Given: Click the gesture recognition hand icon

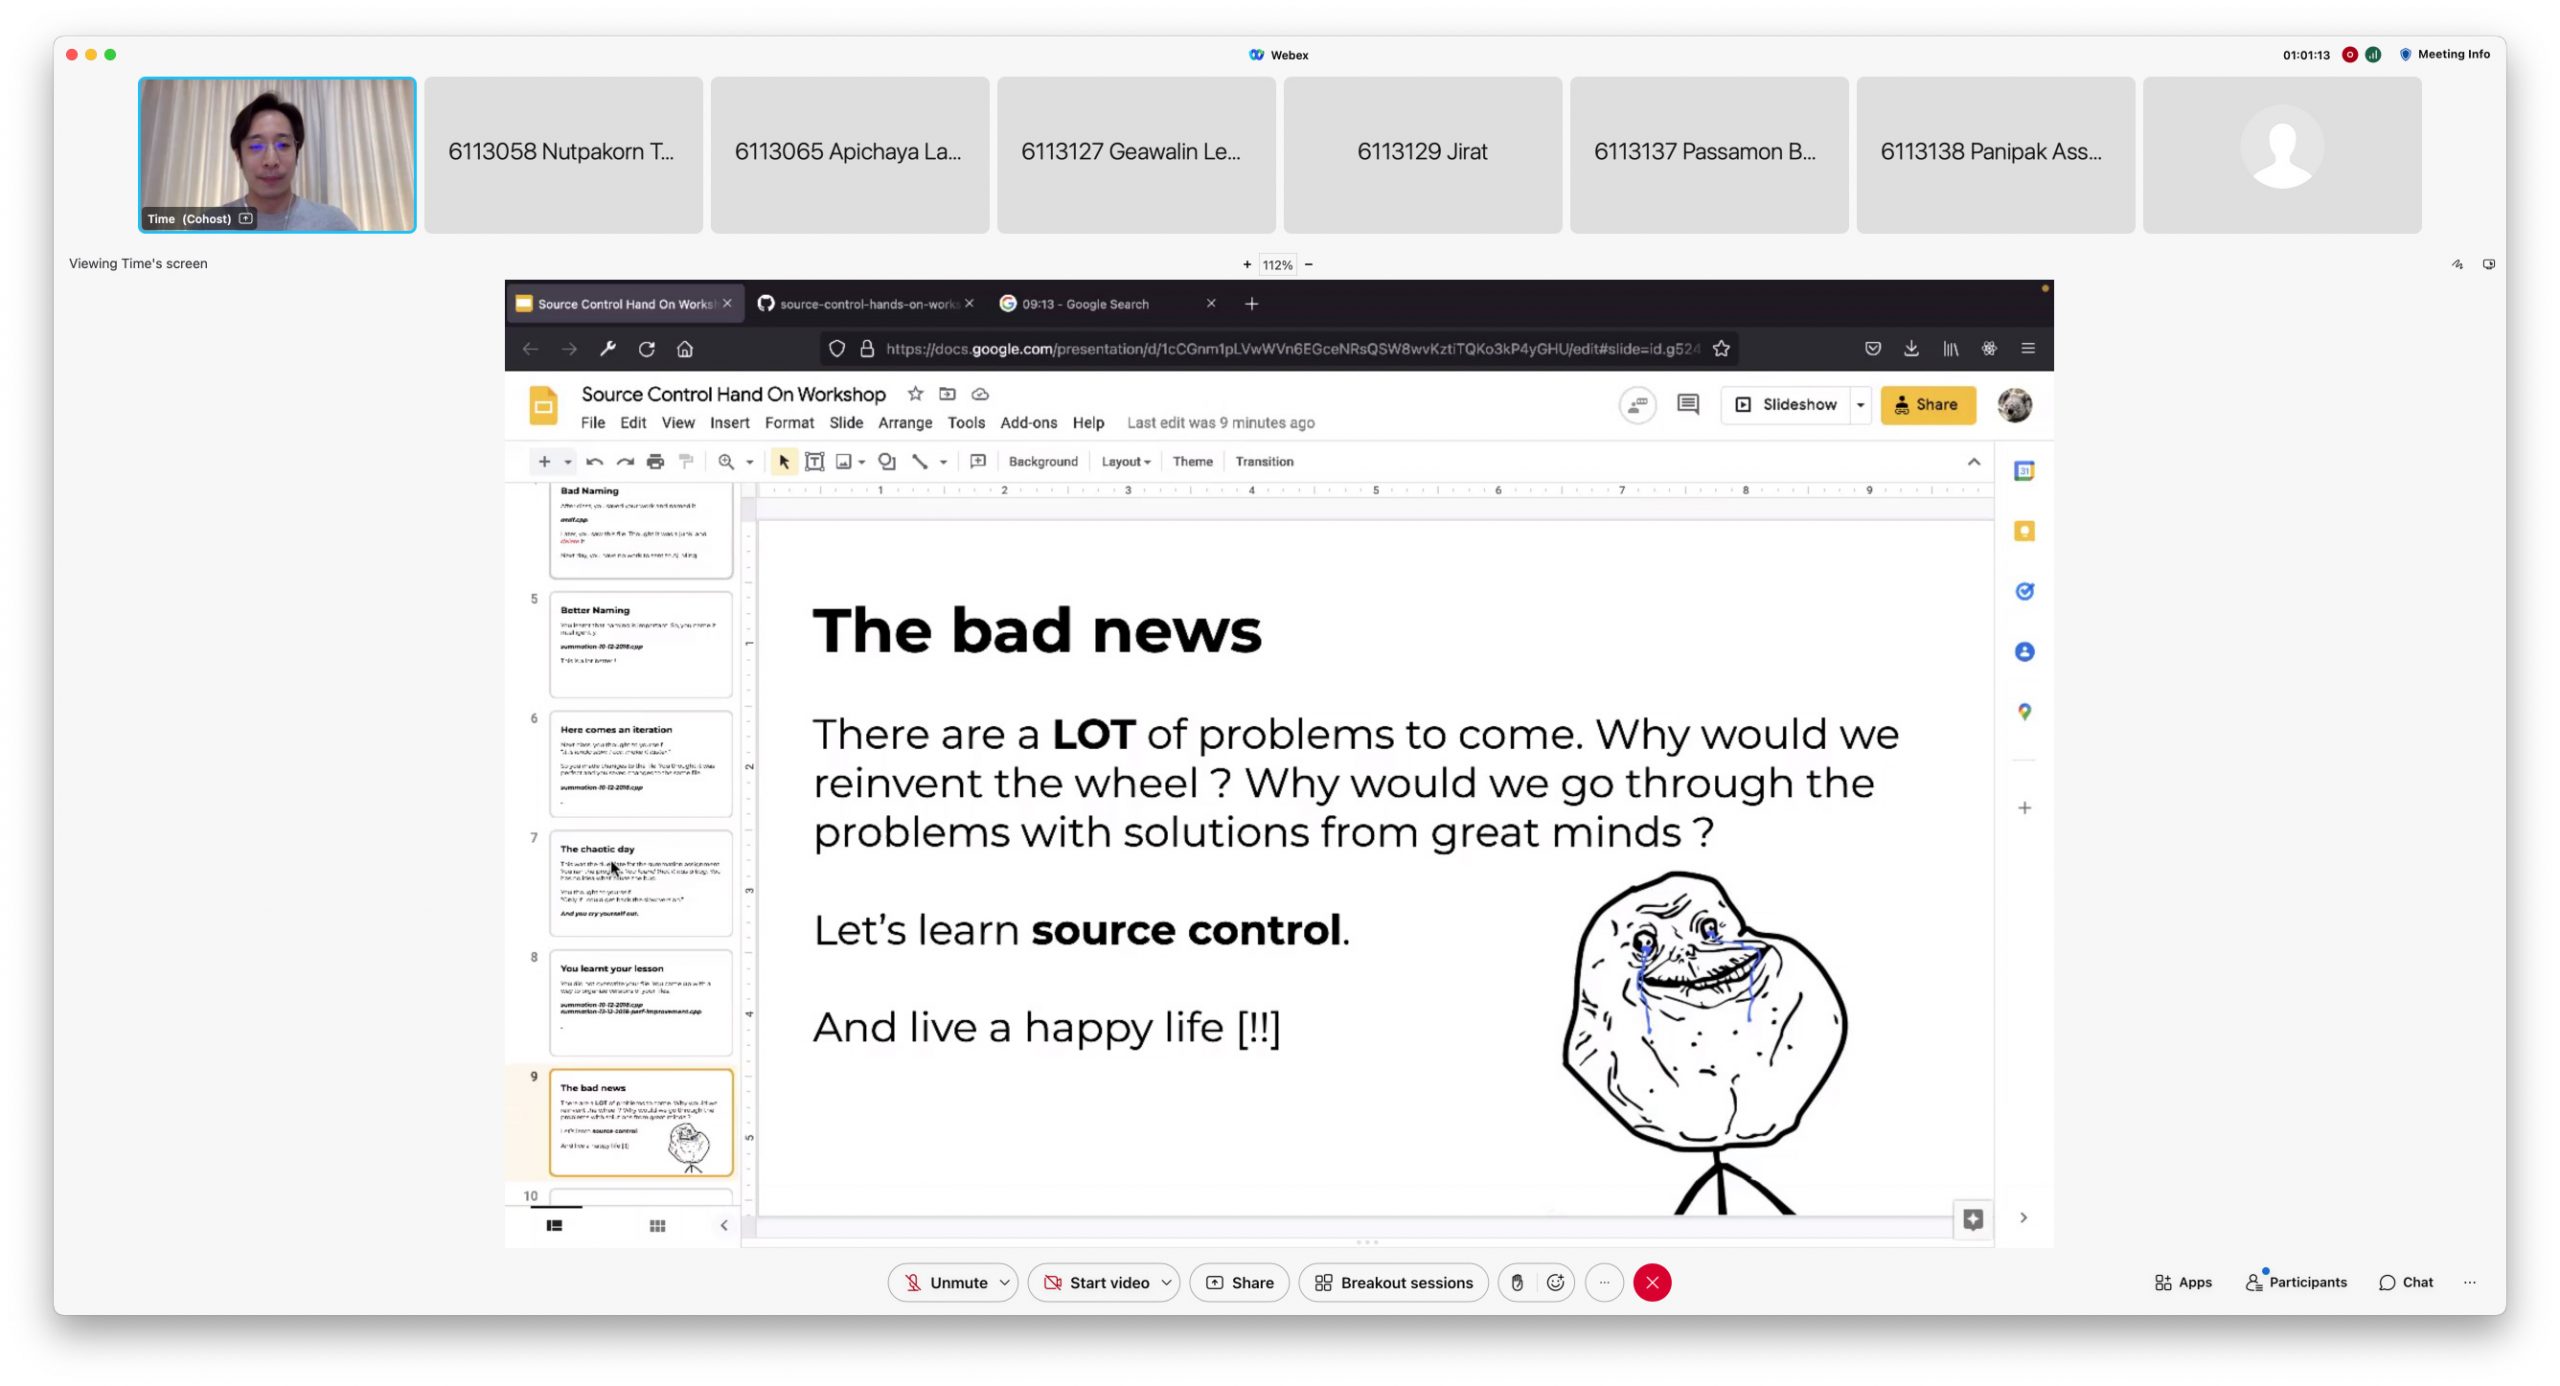Looking at the screenshot, I should (1517, 1282).
